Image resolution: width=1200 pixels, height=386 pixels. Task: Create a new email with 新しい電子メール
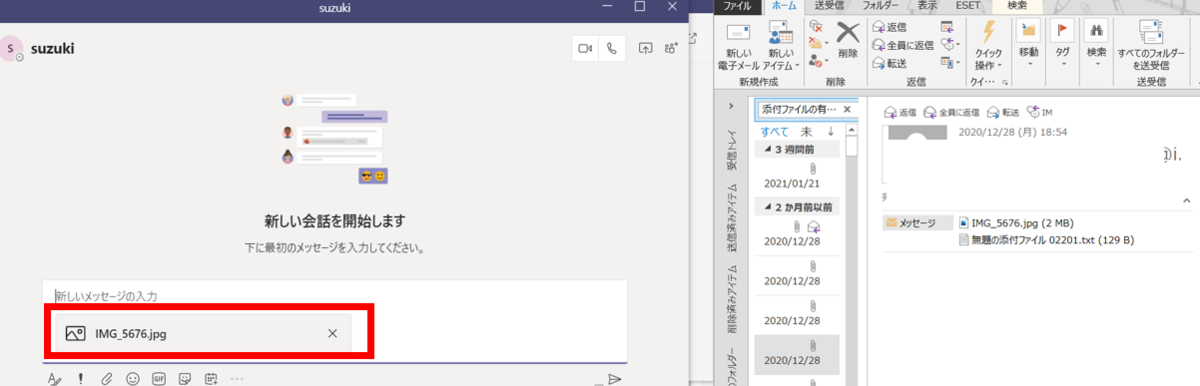pyautogui.click(x=738, y=45)
